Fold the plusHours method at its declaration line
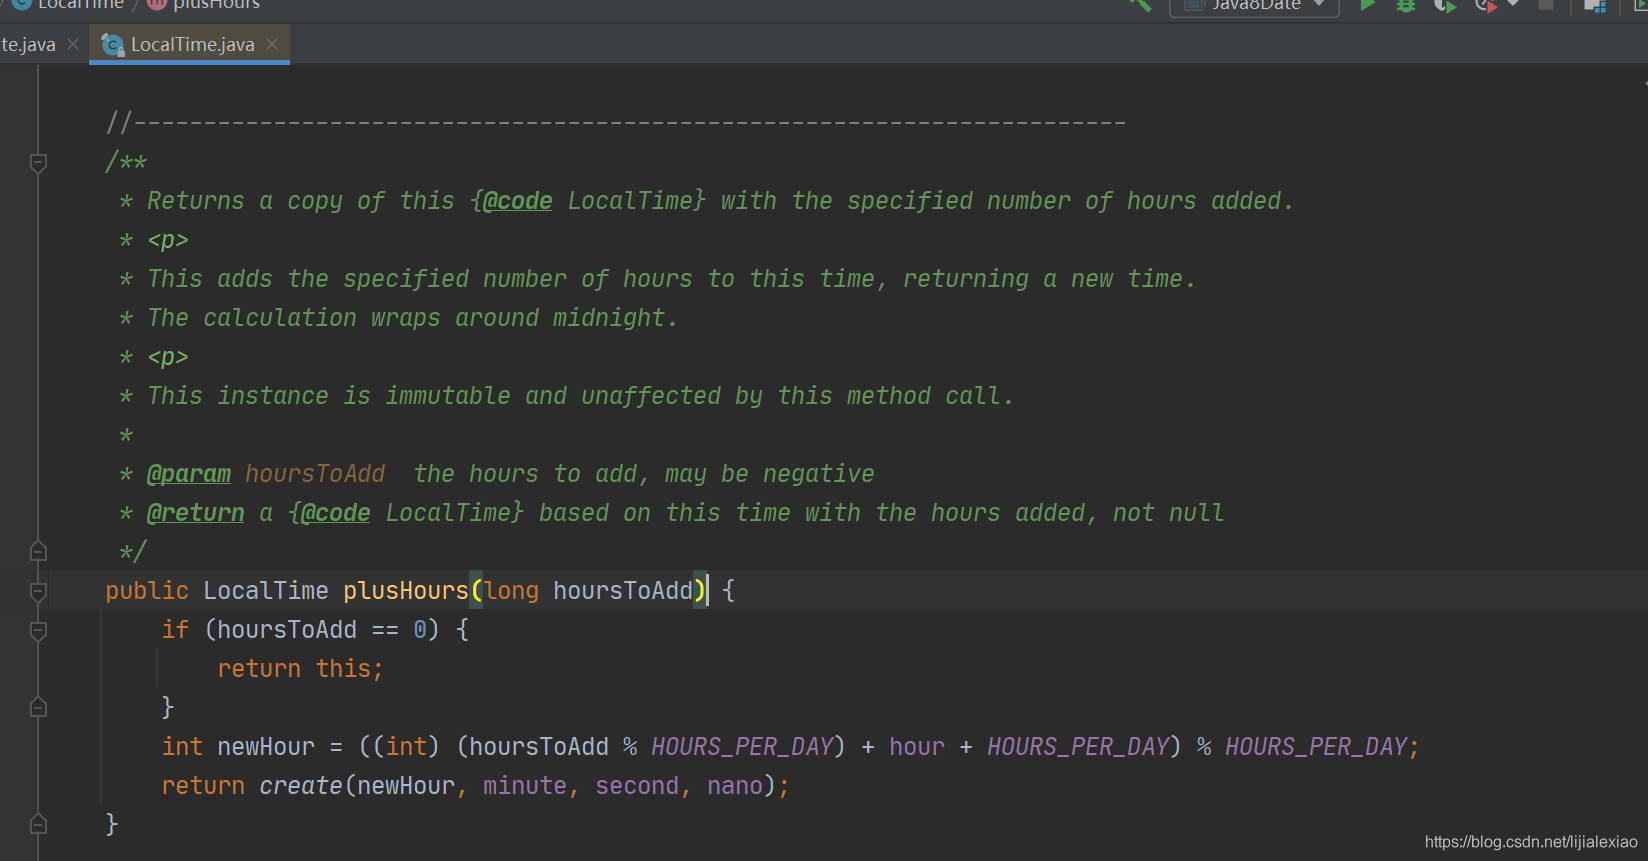This screenshot has height=861, width=1648. pos(38,591)
